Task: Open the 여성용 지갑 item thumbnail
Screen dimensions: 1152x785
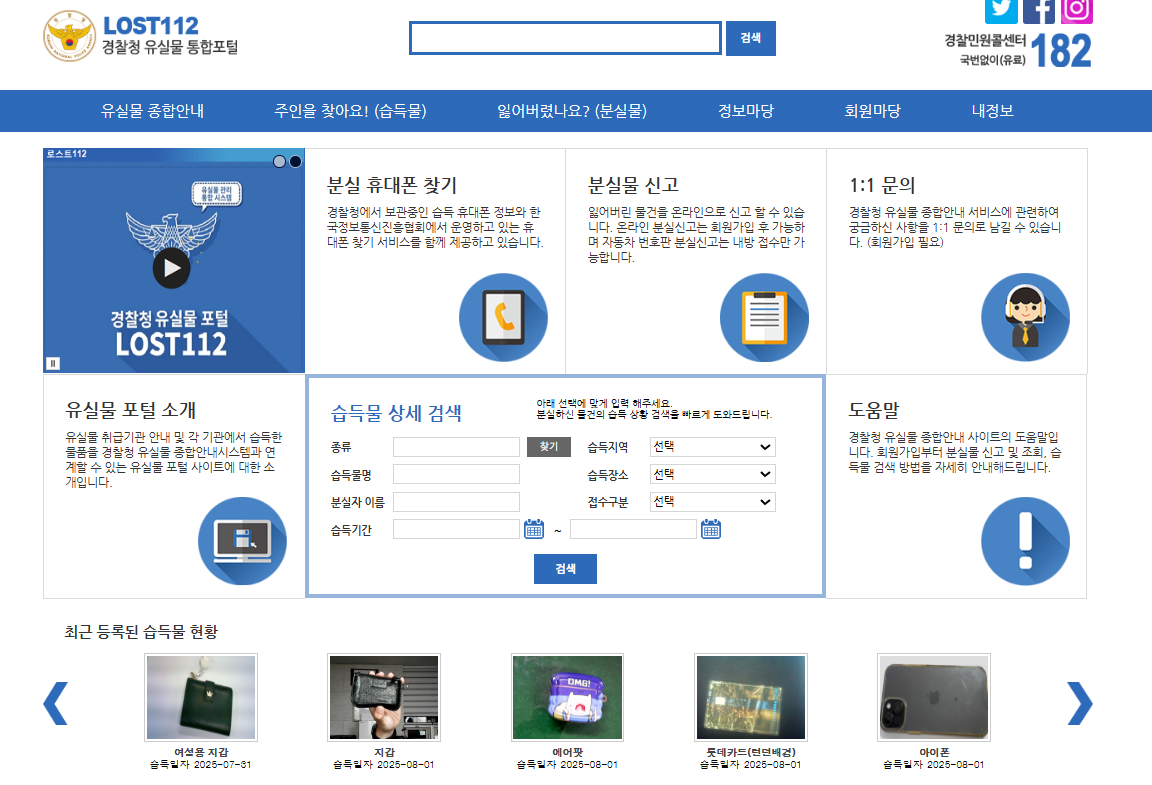Action: (x=201, y=698)
